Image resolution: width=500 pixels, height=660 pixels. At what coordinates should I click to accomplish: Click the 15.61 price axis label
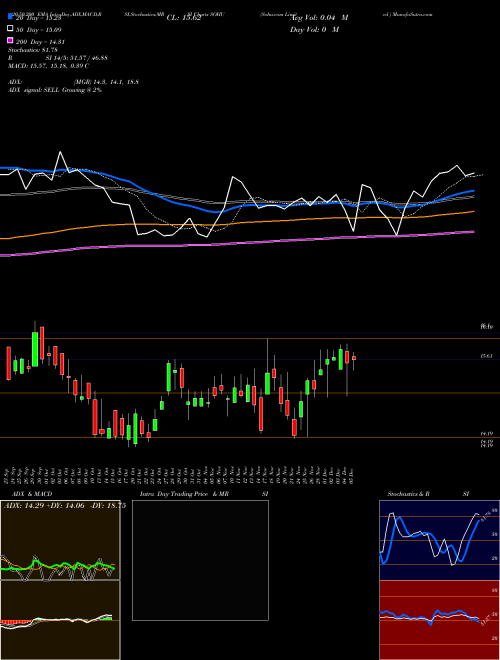tap(487, 356)
